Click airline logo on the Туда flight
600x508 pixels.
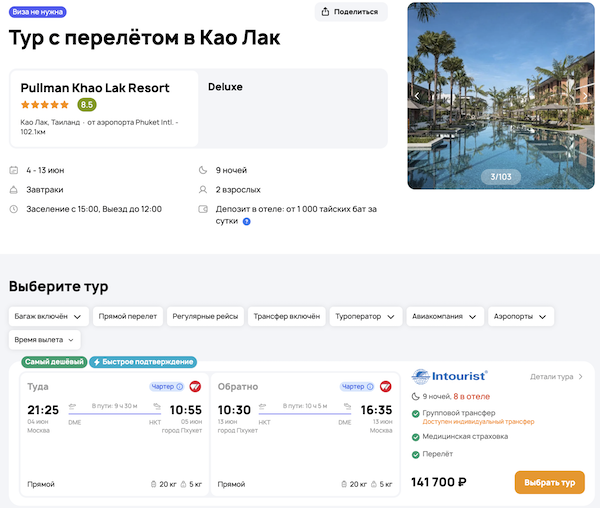point(197,386)
